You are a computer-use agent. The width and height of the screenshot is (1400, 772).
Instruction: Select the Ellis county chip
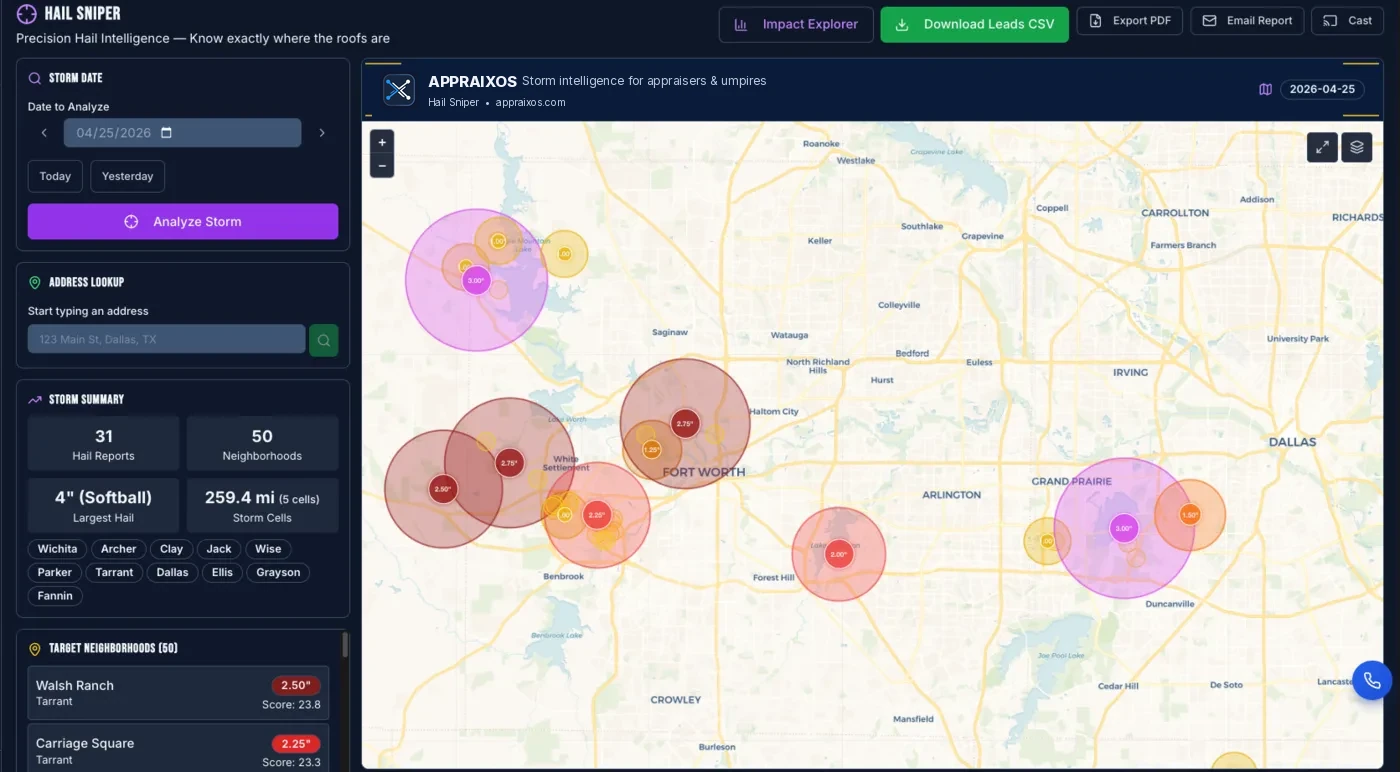(222, 573)
